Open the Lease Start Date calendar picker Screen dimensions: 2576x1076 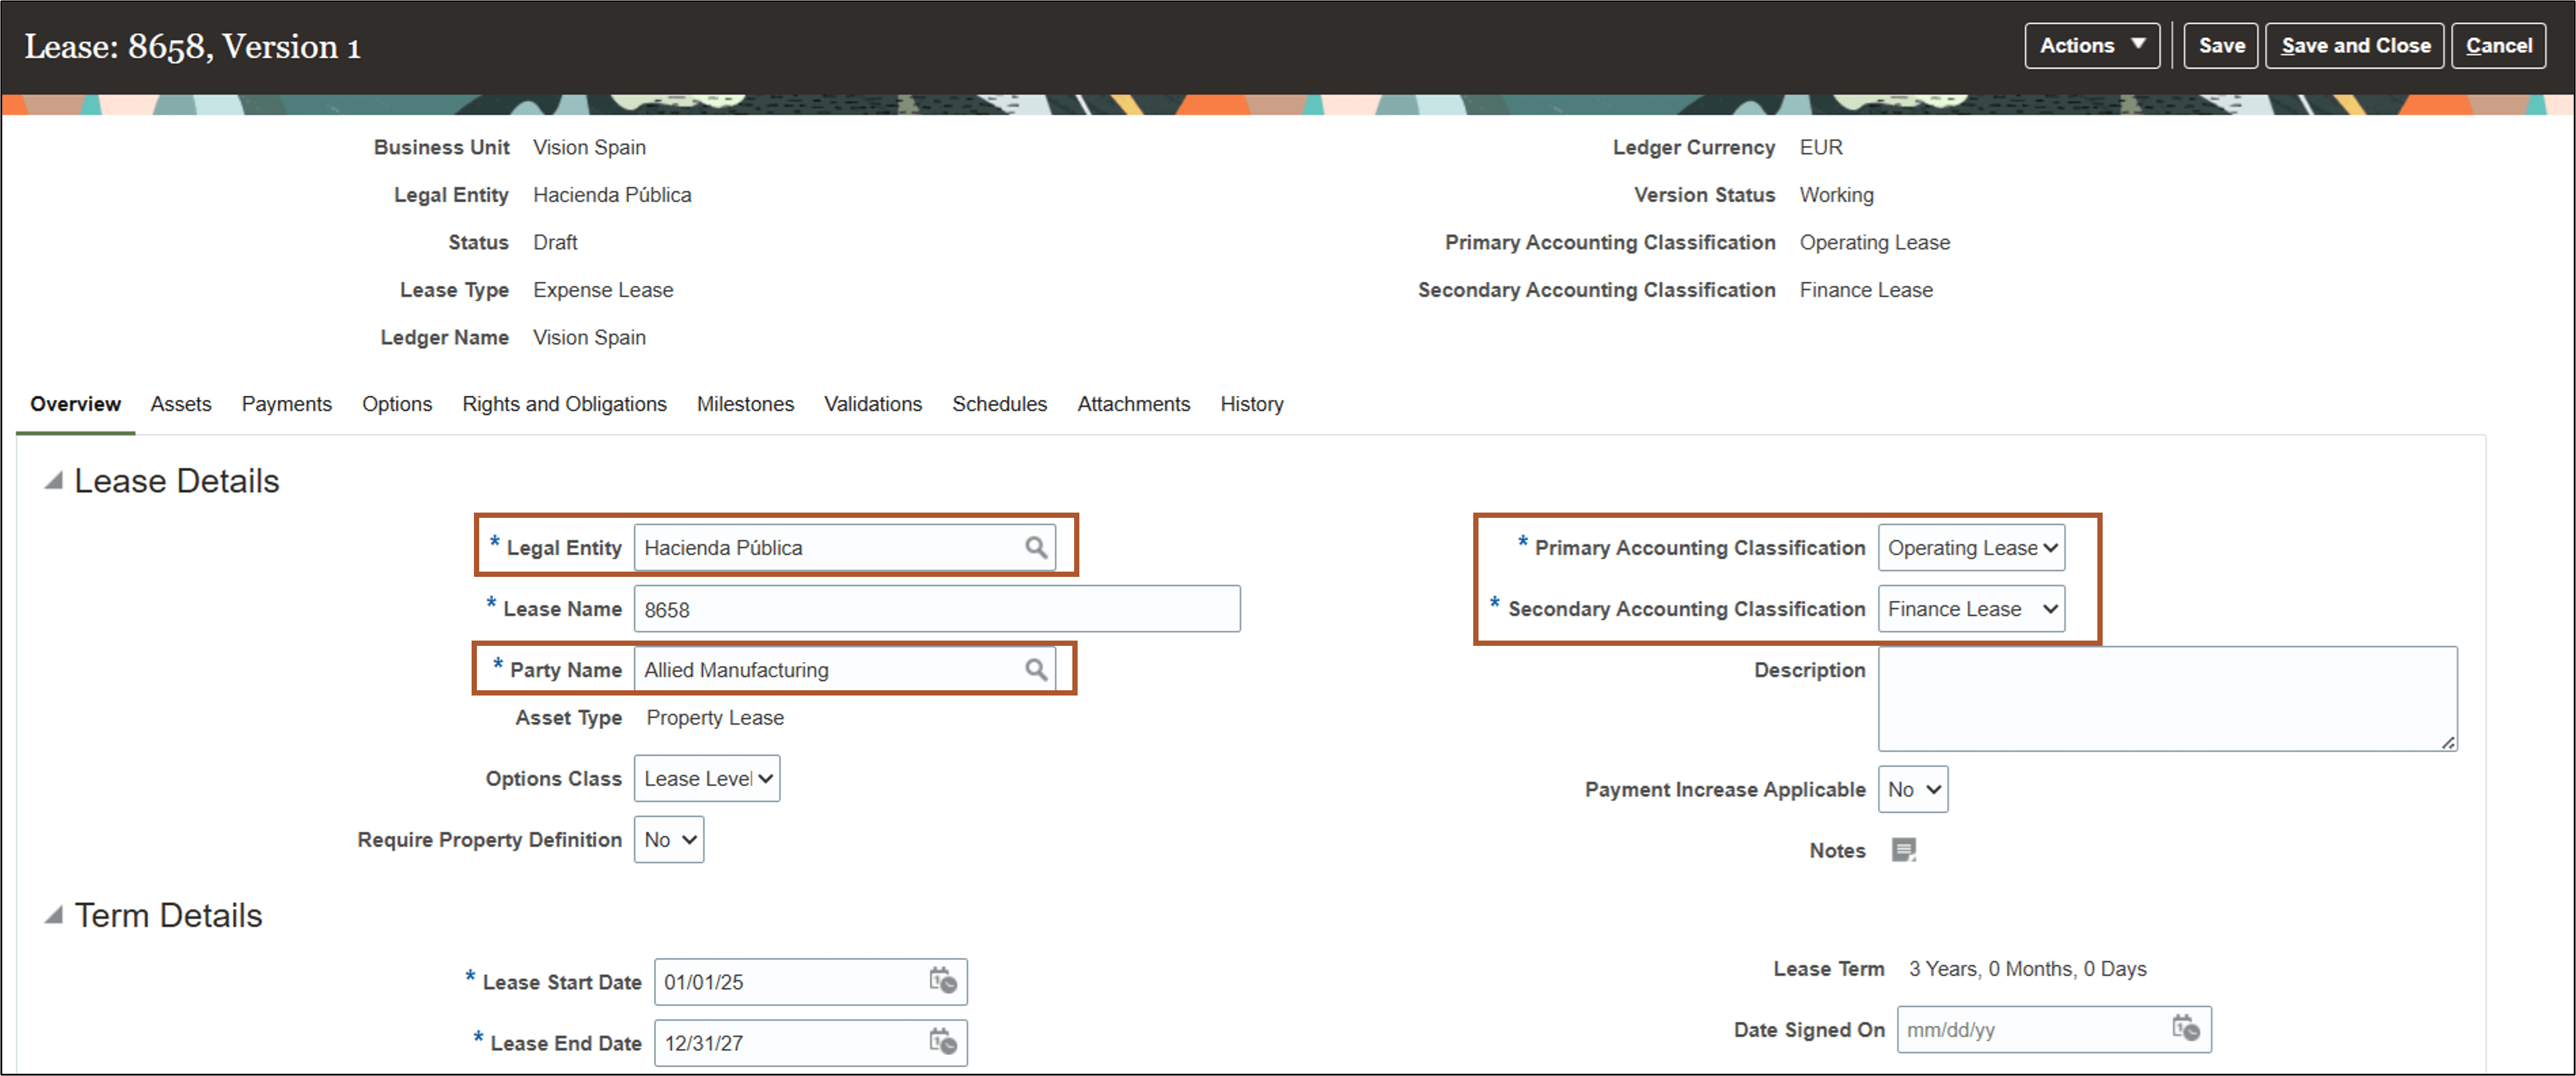(x=941, y=981)
